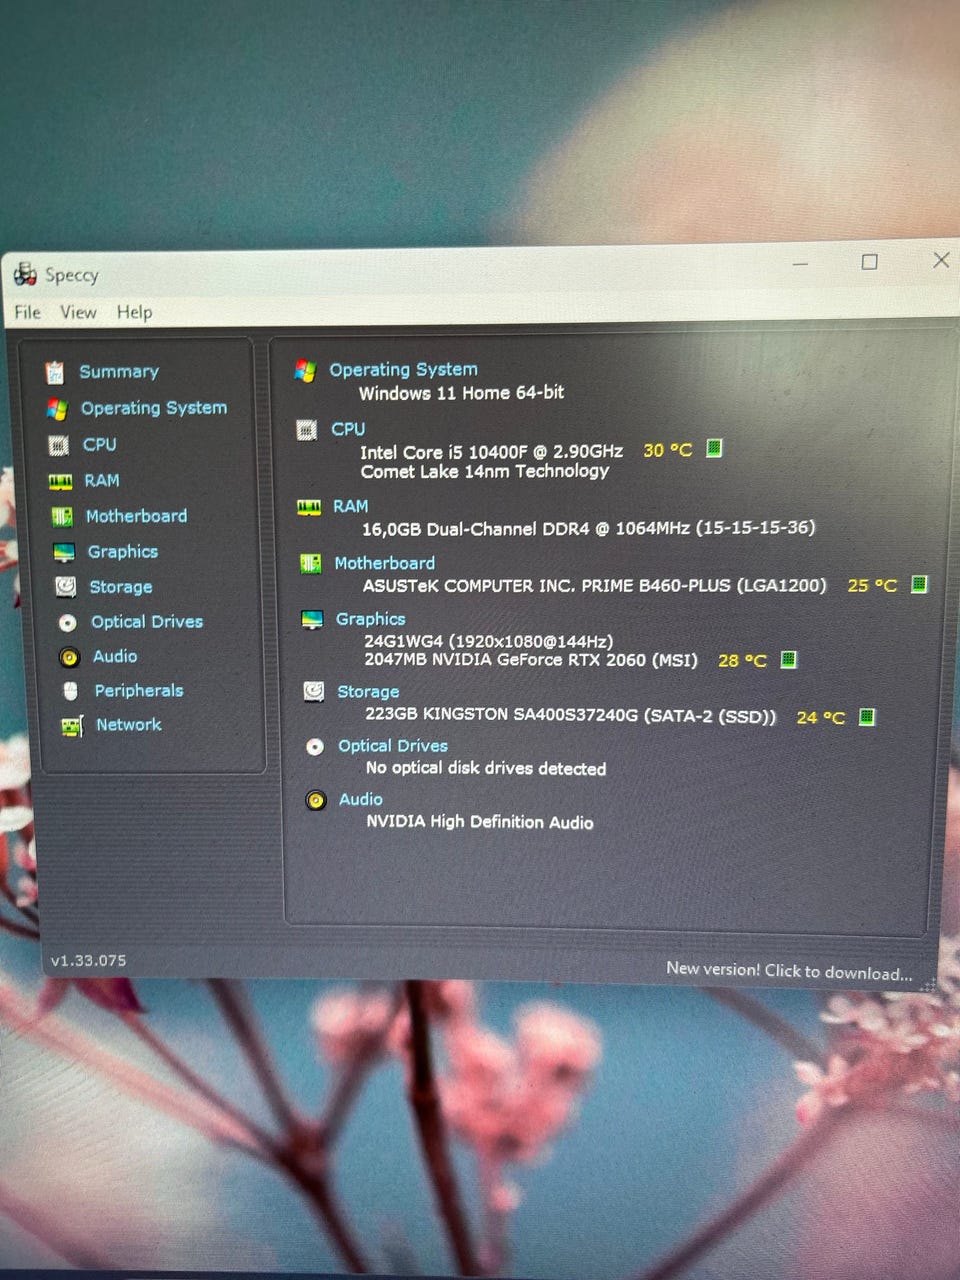Open the Operating System heading link in summary
Image resolution: width=960 pixels, height=1280 pixels.
tap(404, 369)
